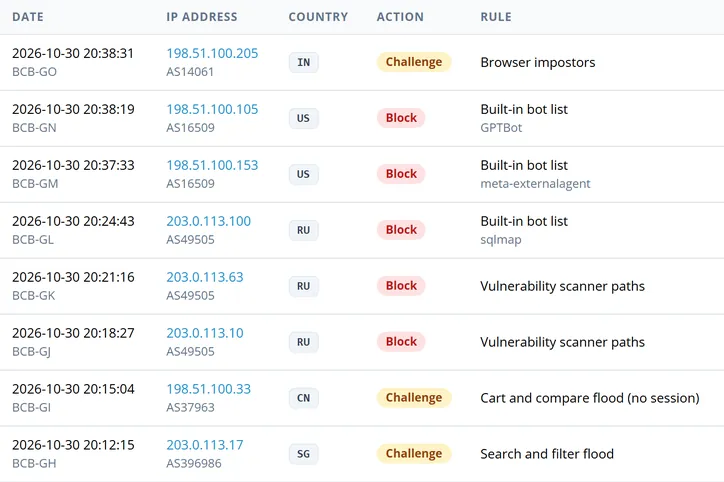Select AS16509 under 198.51.100.153
724x482 pixels.
190,184
